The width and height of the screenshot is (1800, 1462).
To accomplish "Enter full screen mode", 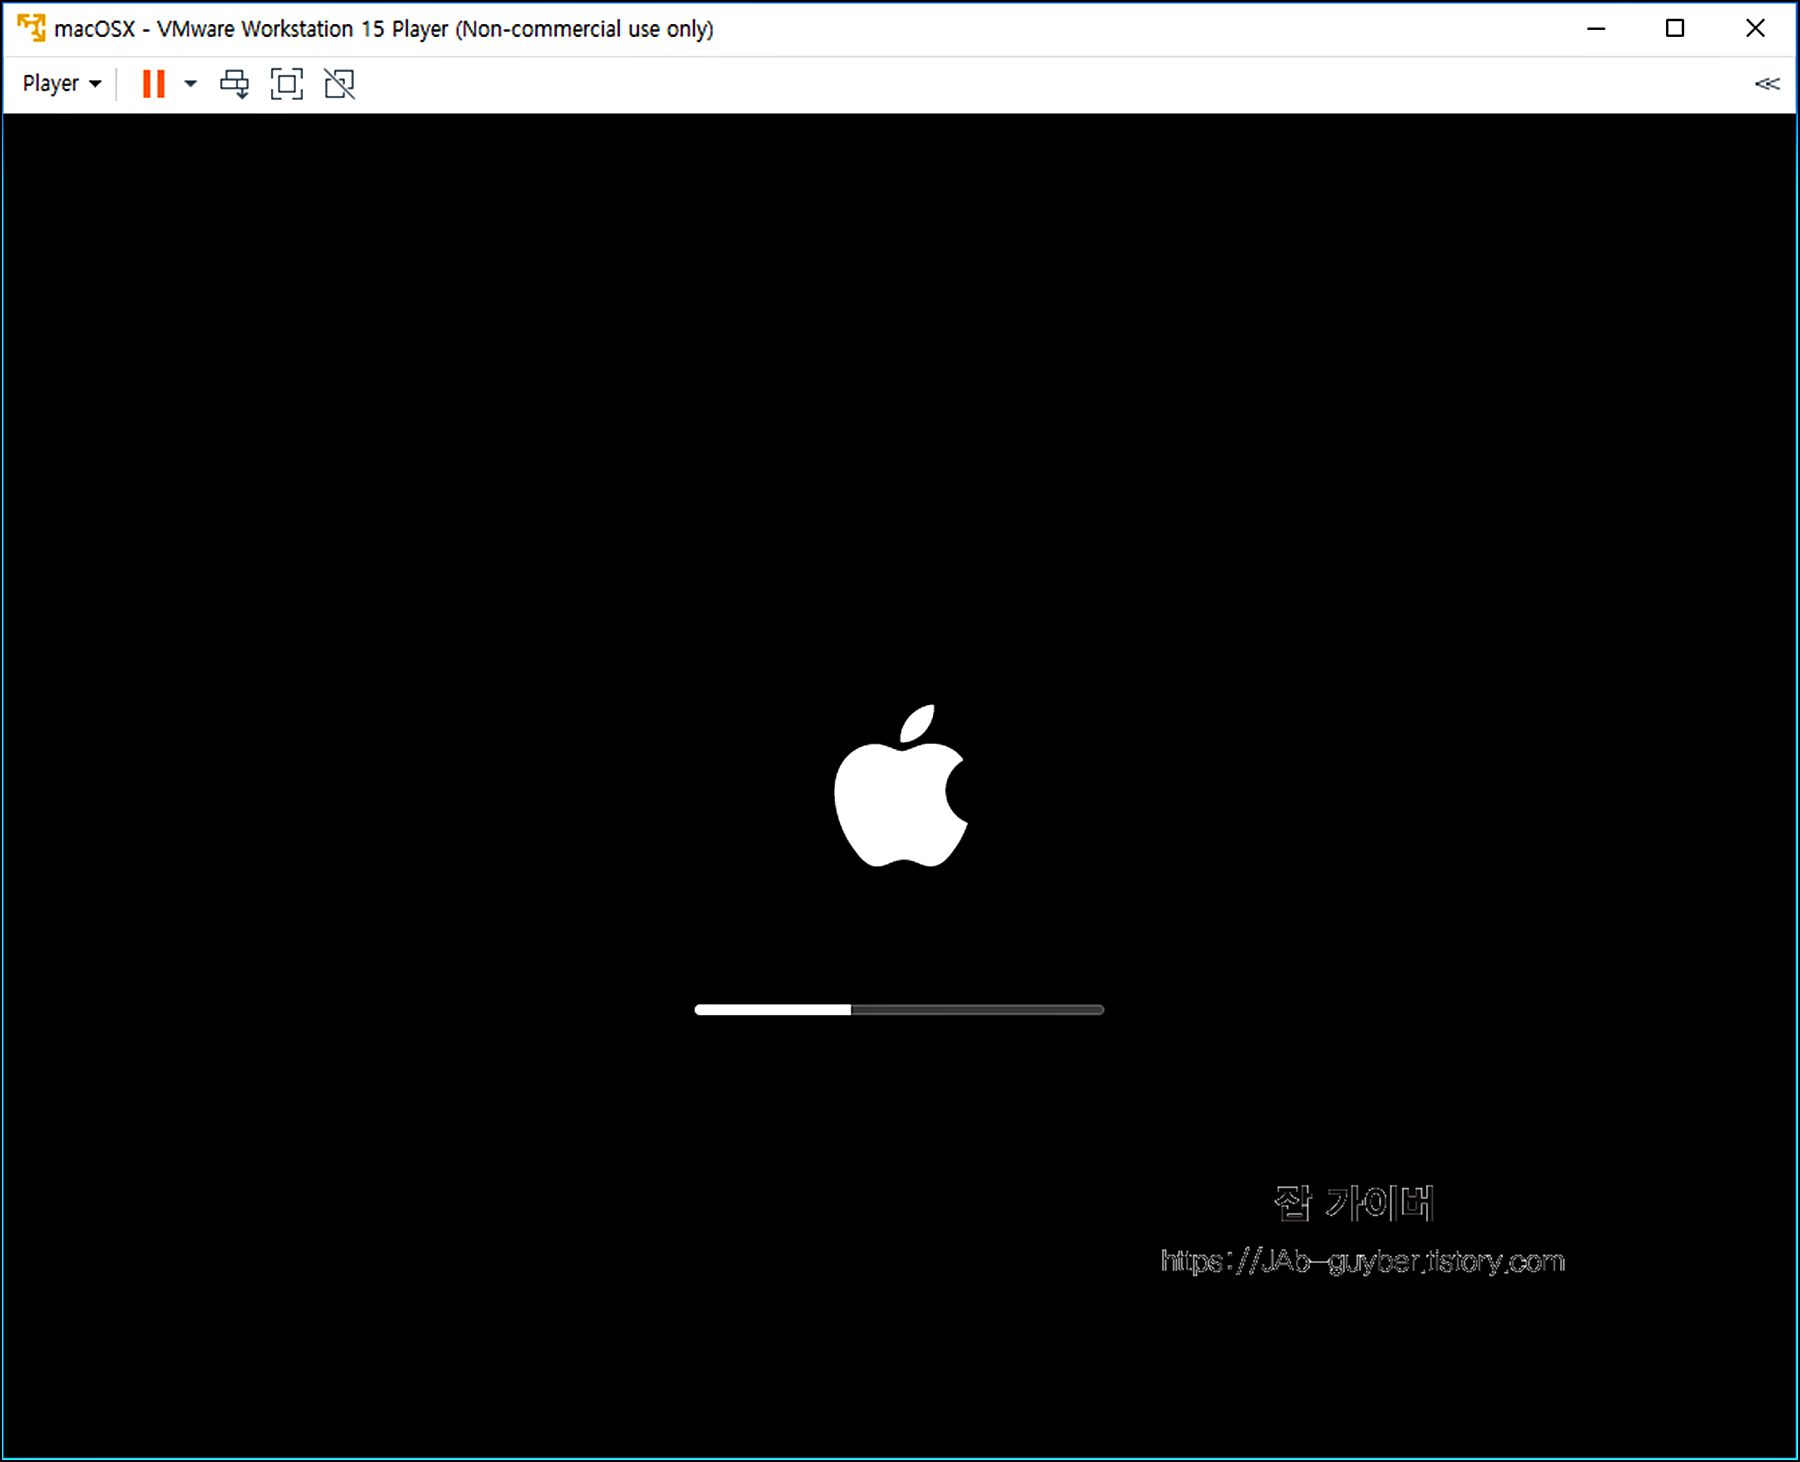I will 287,84.
